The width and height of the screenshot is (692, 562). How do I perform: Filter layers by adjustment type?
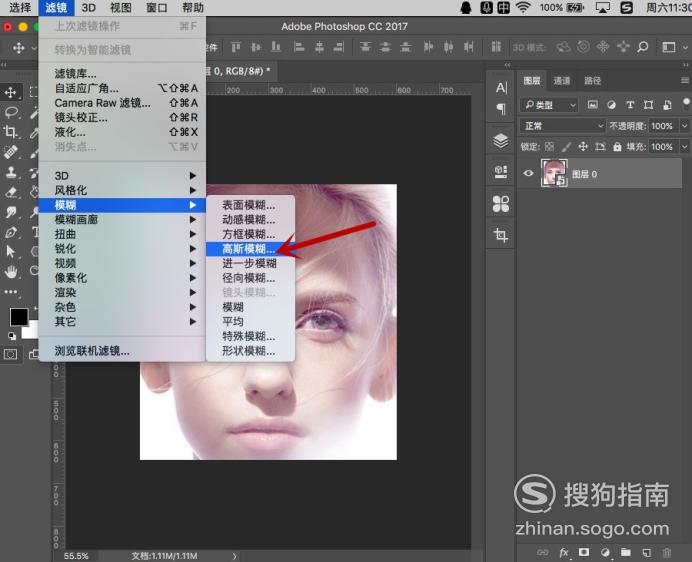click(x=611, y=105)
